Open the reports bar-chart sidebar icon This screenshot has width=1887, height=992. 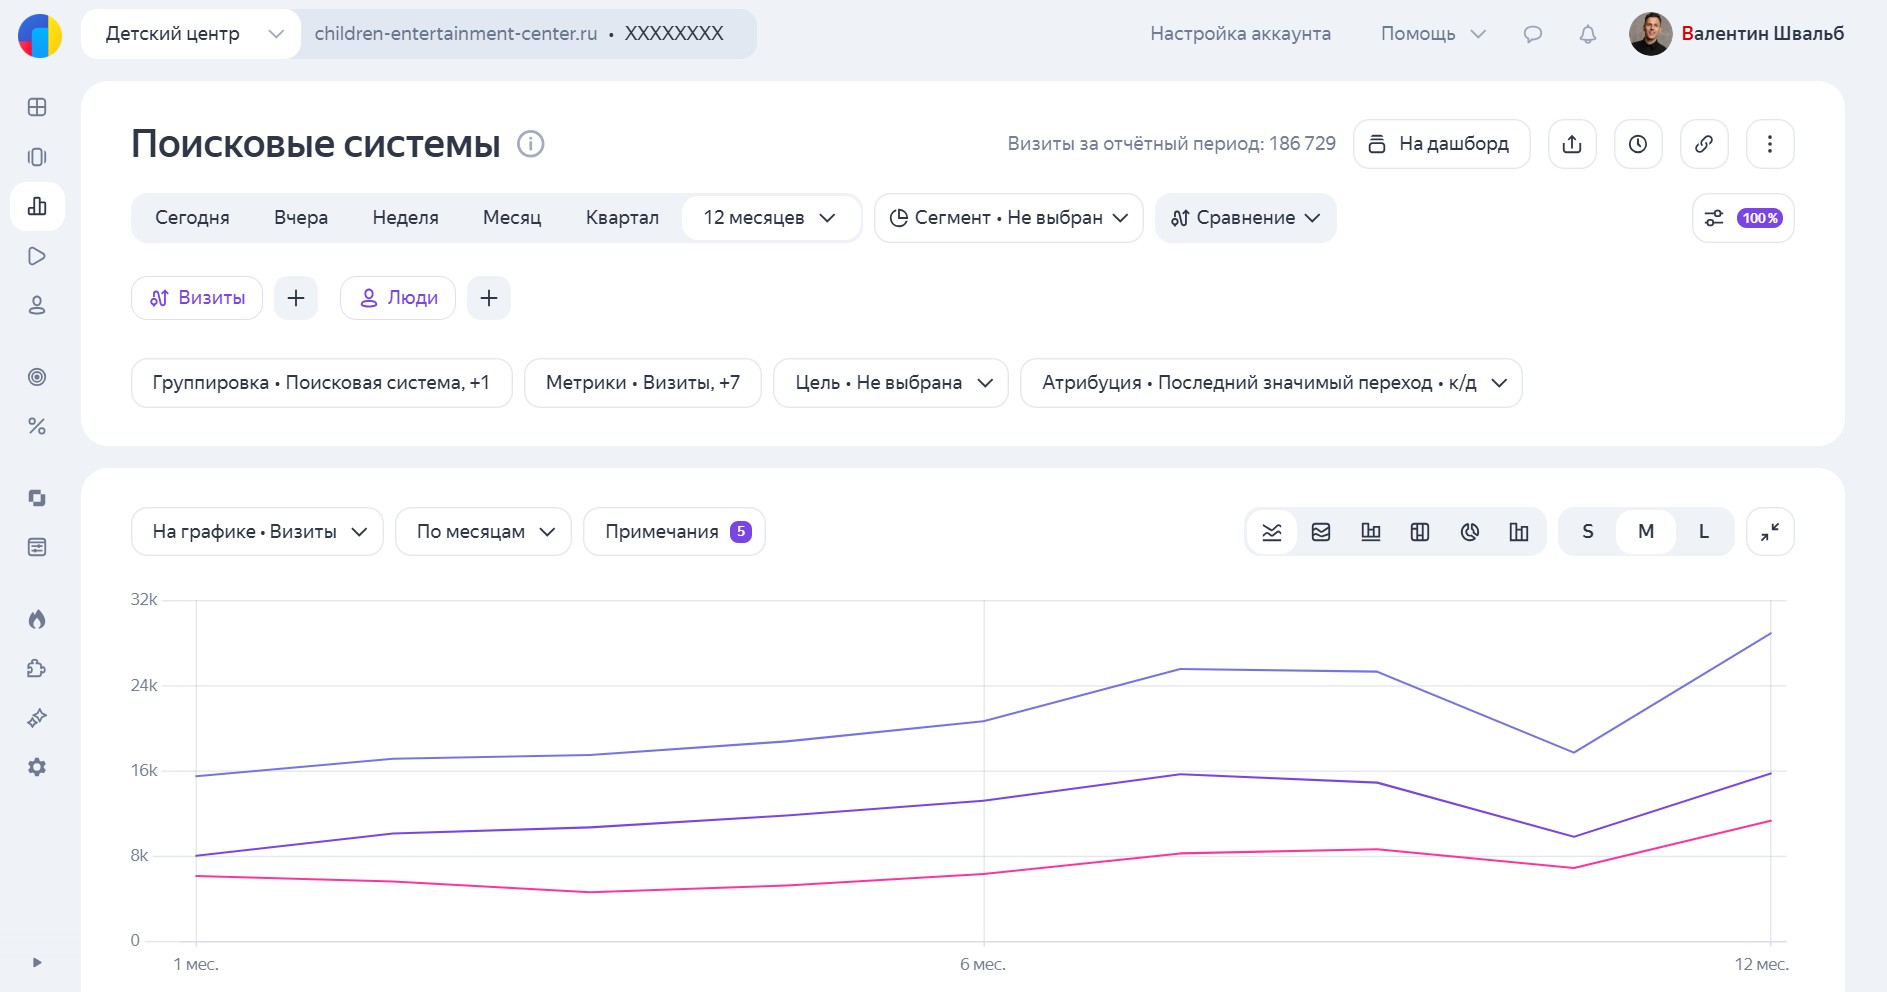(x=37, y=206)
